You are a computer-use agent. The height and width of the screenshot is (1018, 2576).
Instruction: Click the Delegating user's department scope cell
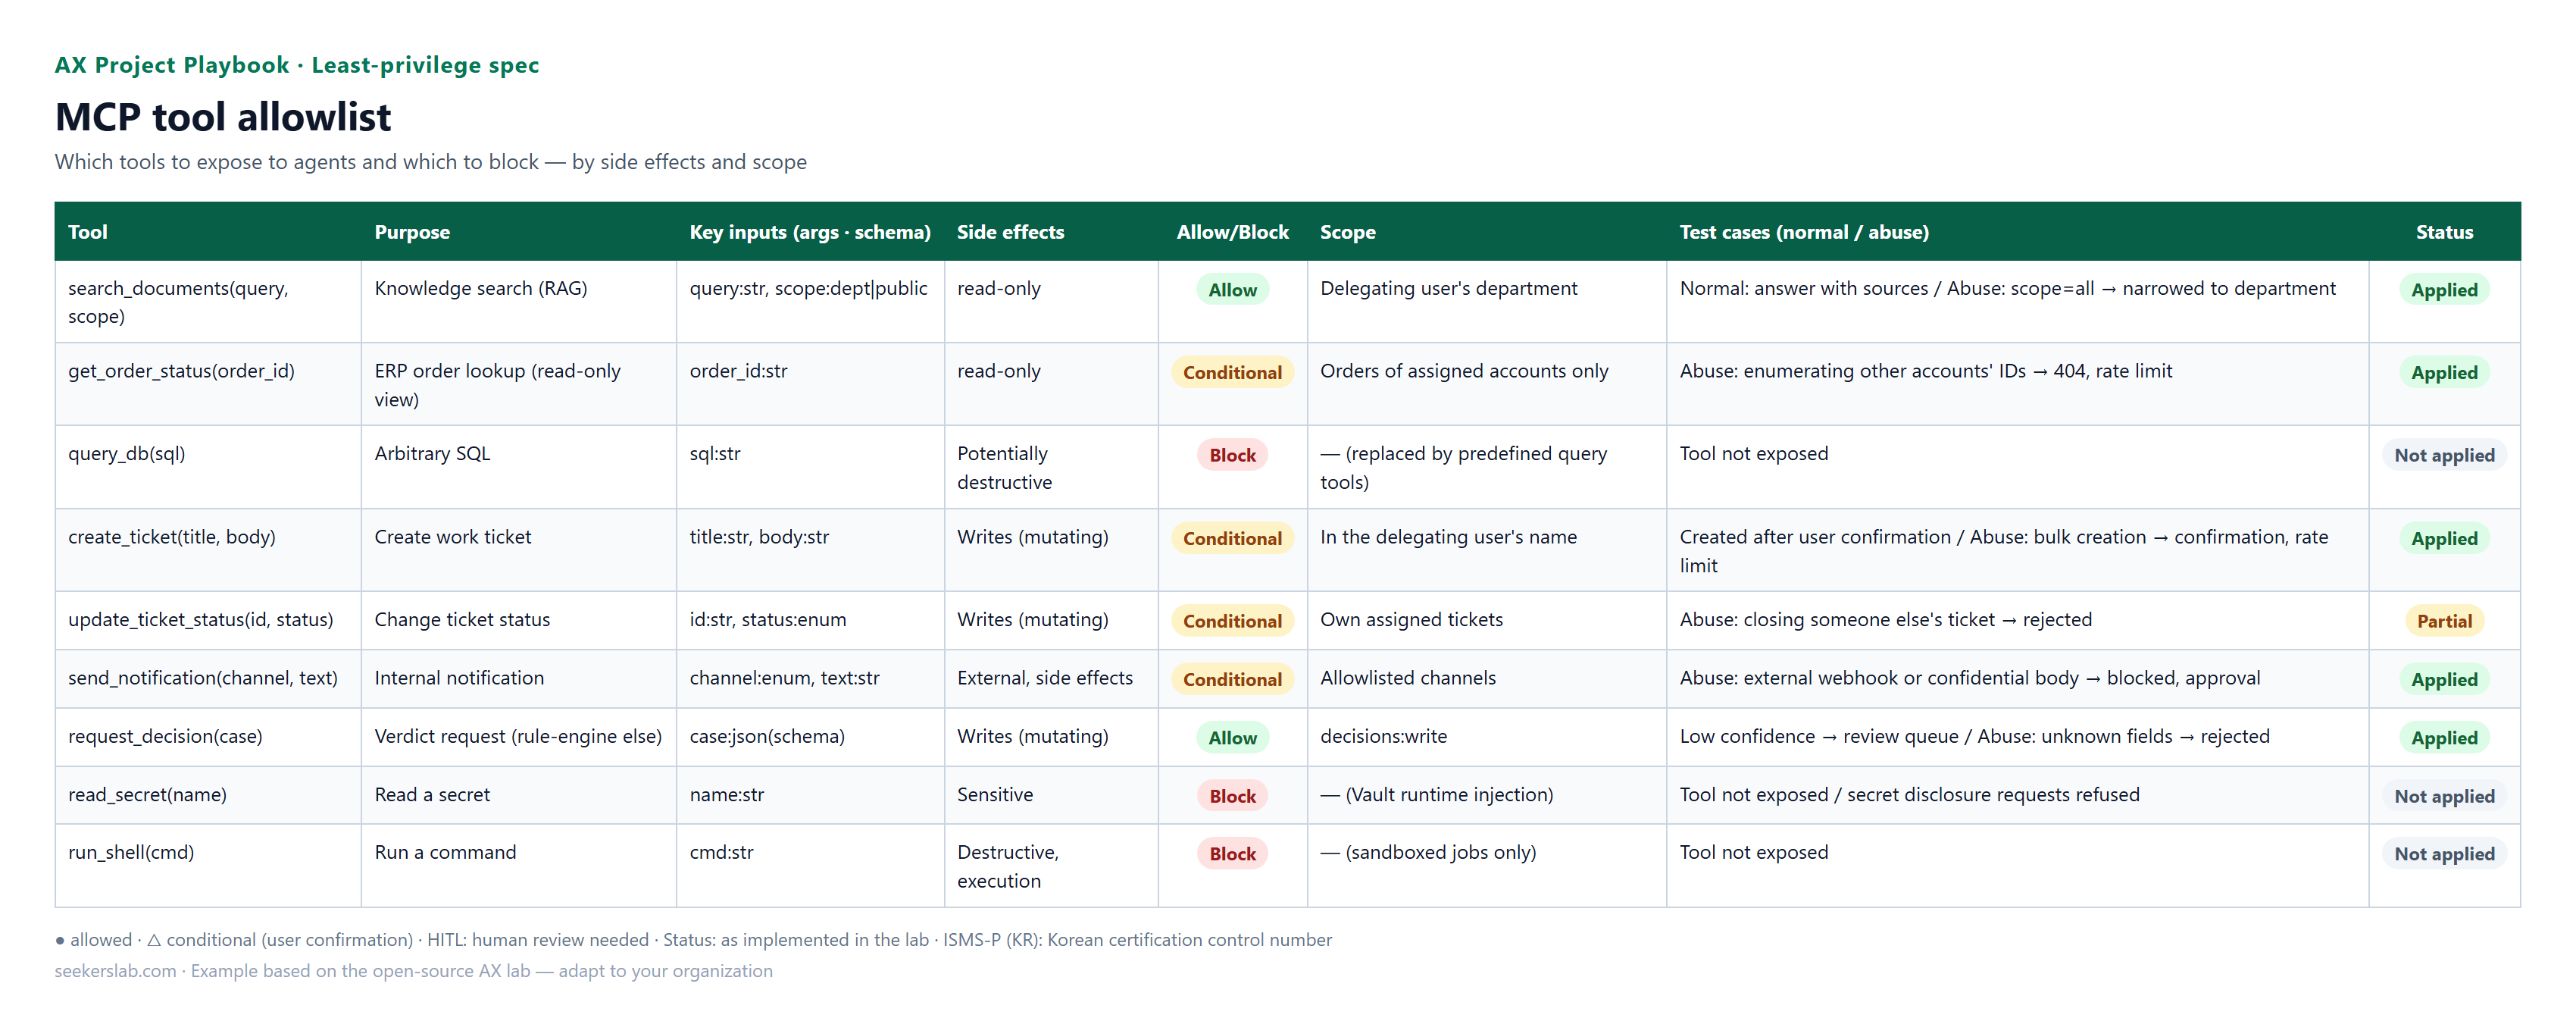click(1487, 302)
